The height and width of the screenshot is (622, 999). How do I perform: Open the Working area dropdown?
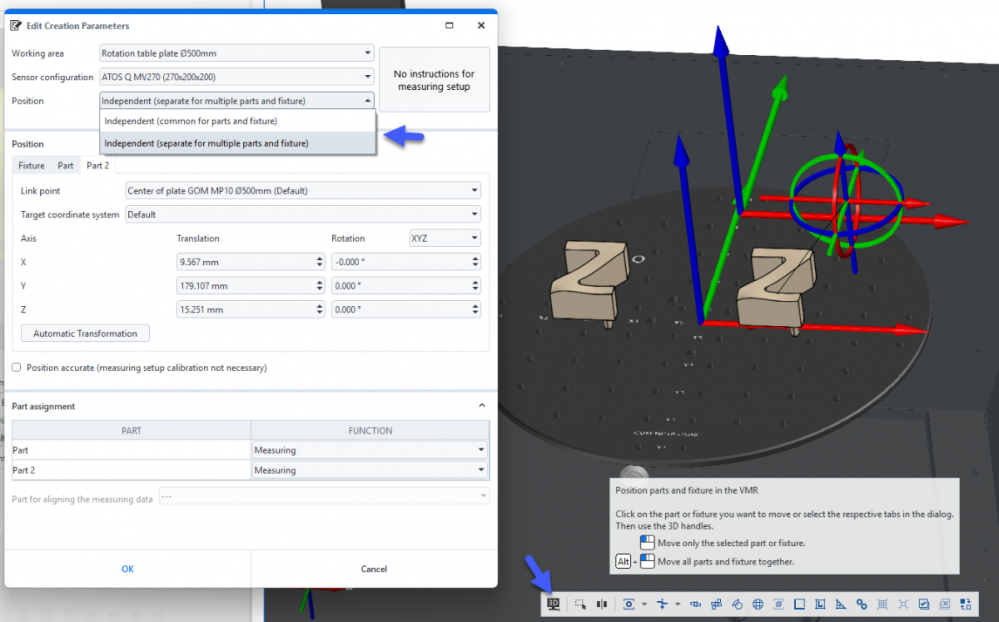236,53
